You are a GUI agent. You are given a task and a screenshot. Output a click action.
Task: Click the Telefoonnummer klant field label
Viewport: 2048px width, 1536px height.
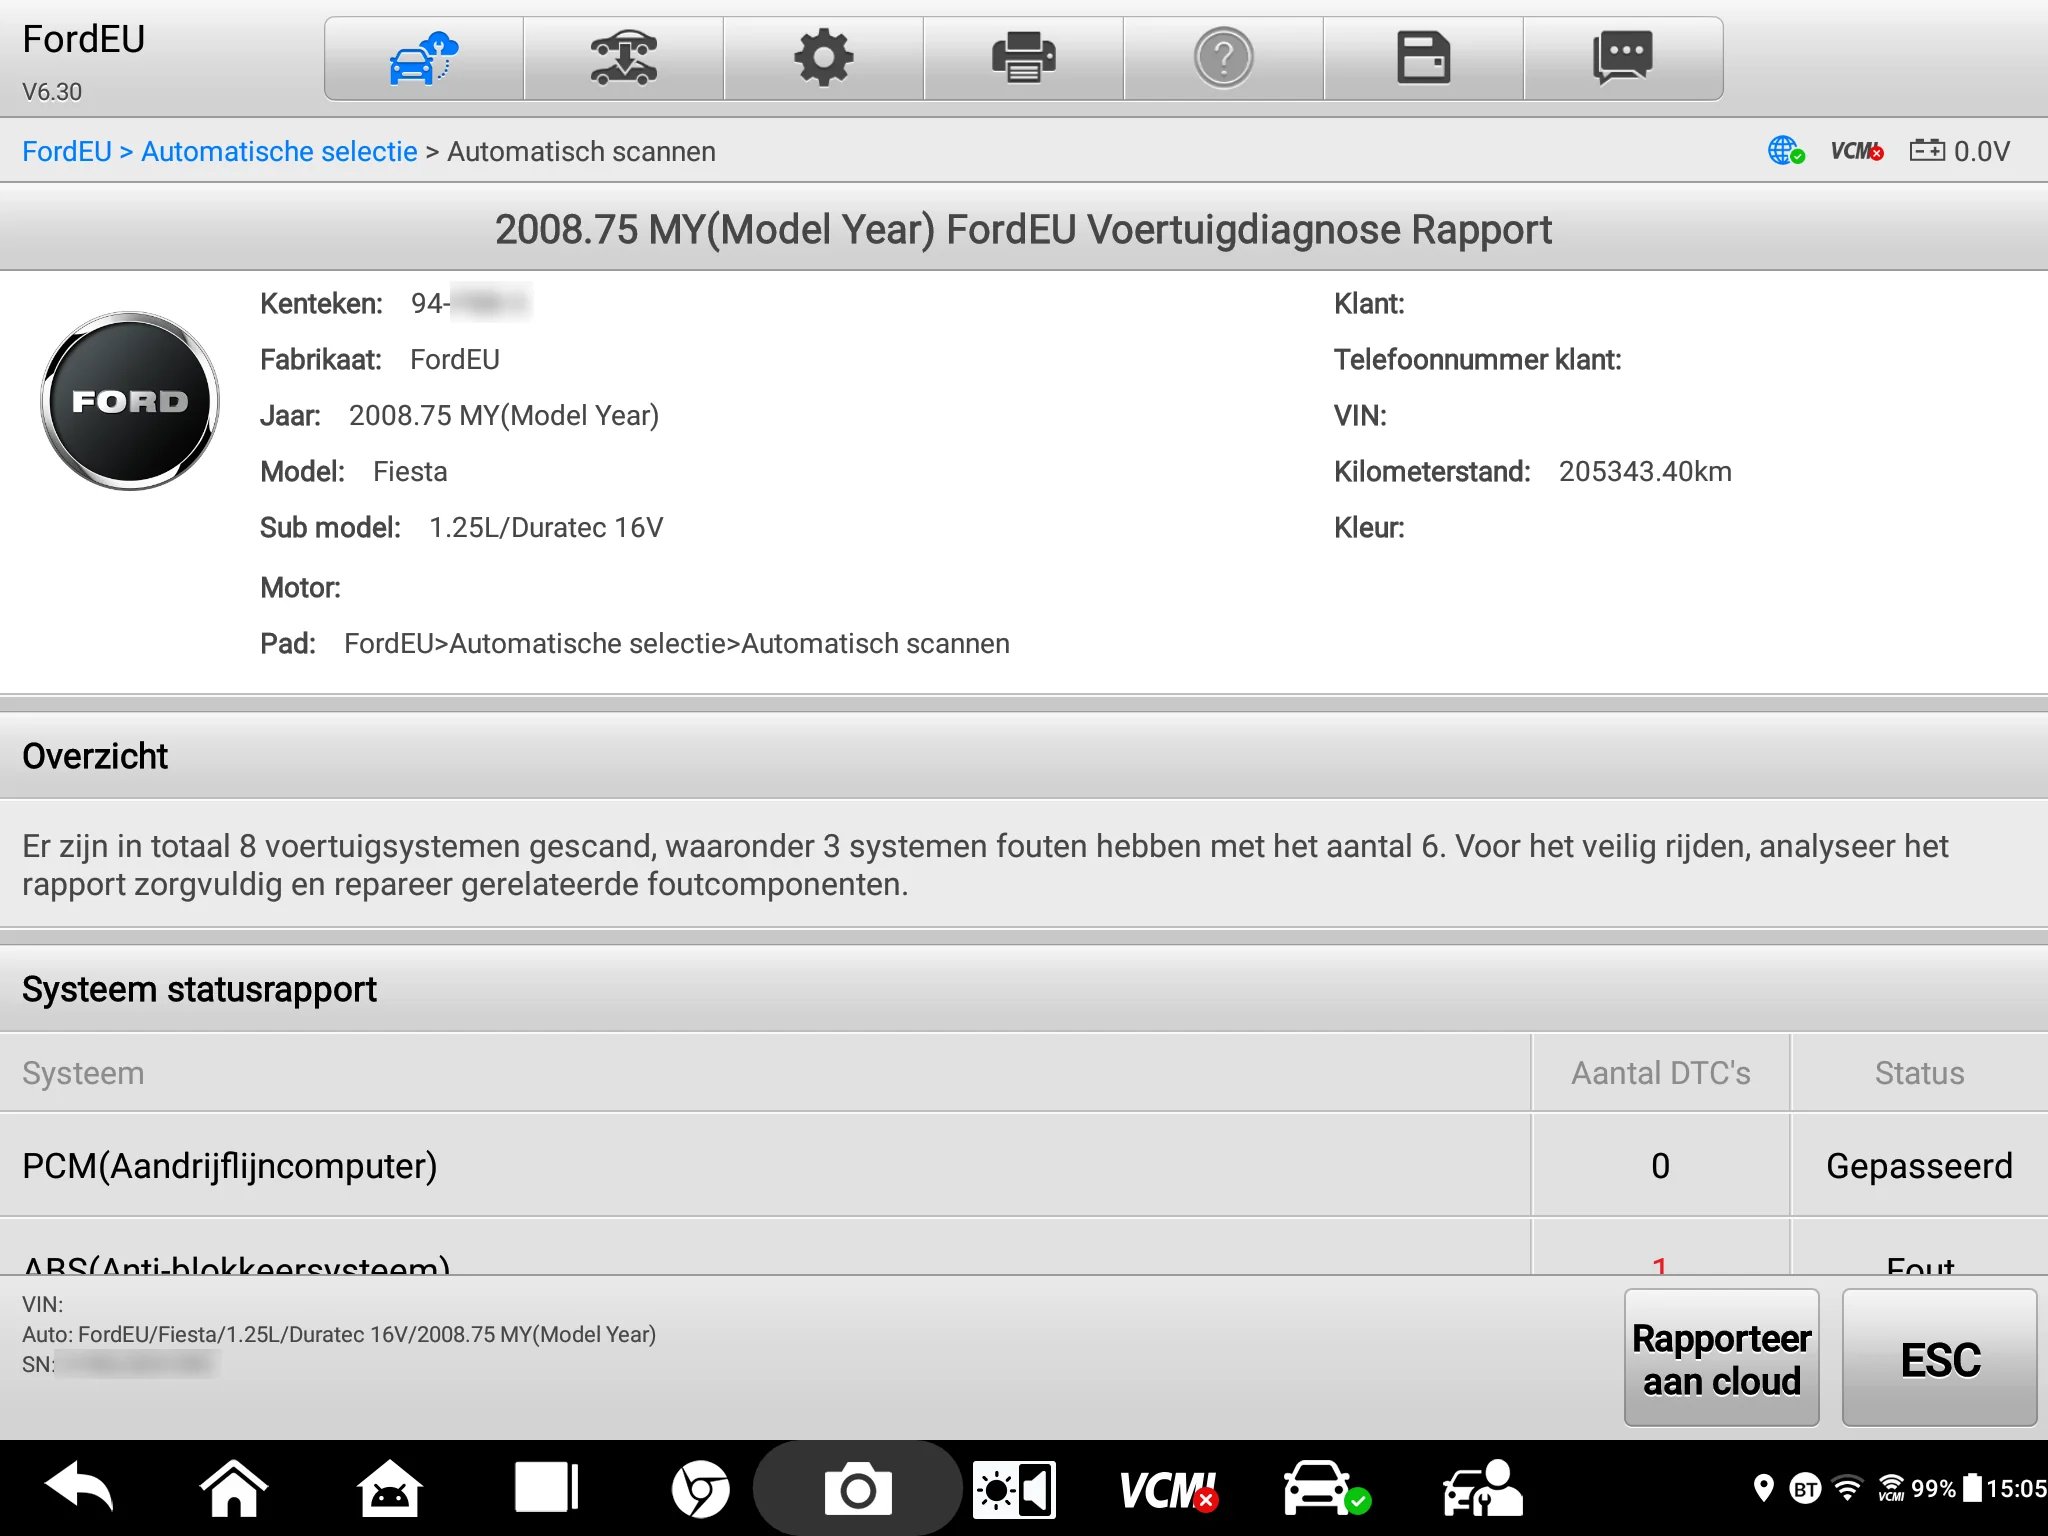tap(1477, 359)
